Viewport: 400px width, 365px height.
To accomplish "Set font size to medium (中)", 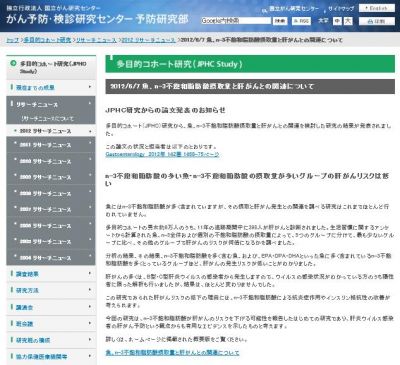I will tap(338, 21).
